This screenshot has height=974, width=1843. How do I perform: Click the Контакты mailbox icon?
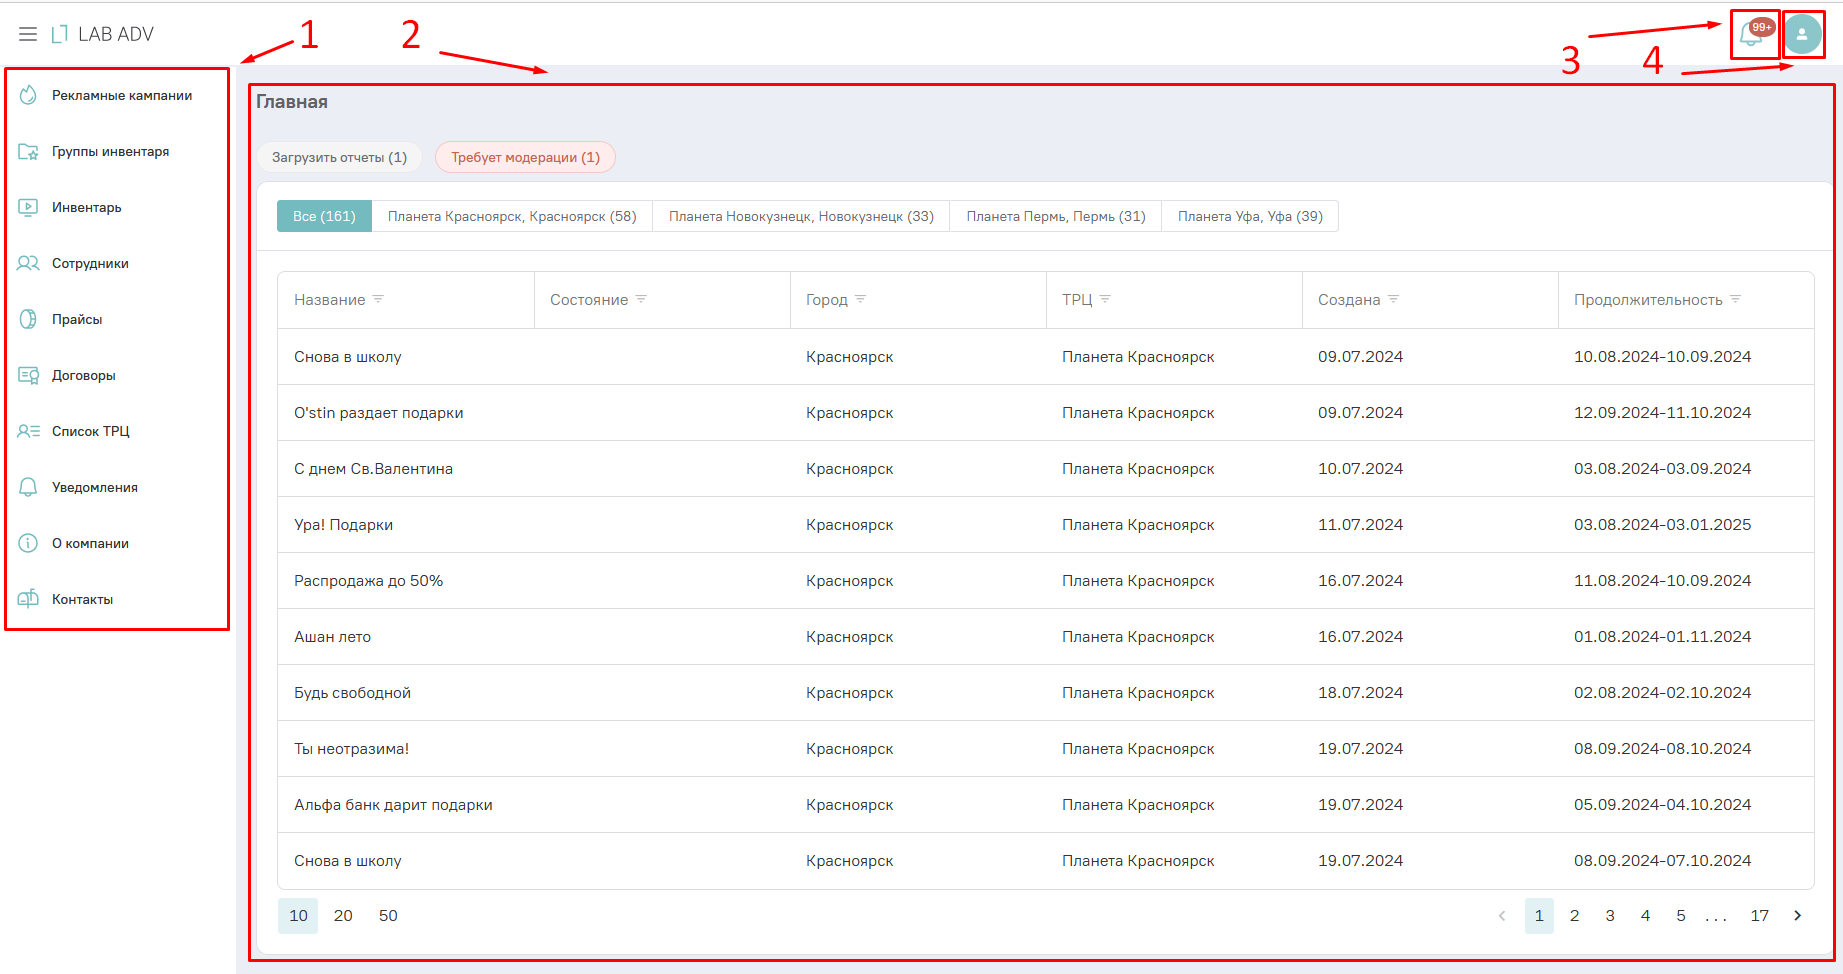point(28,599)
